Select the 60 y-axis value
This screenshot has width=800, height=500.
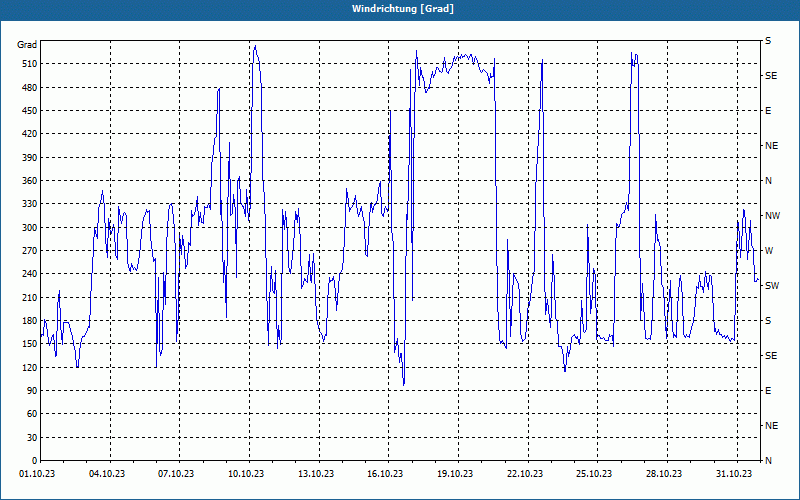[x=31, y=414]
